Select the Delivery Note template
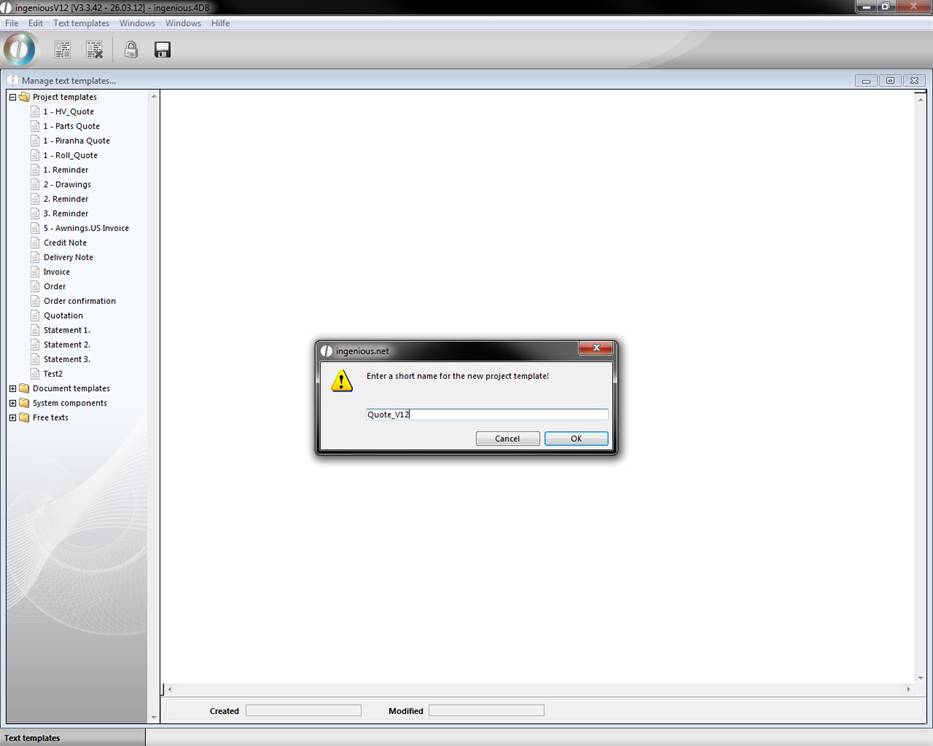This screenshot has width=933, height=746. [68, 257]
